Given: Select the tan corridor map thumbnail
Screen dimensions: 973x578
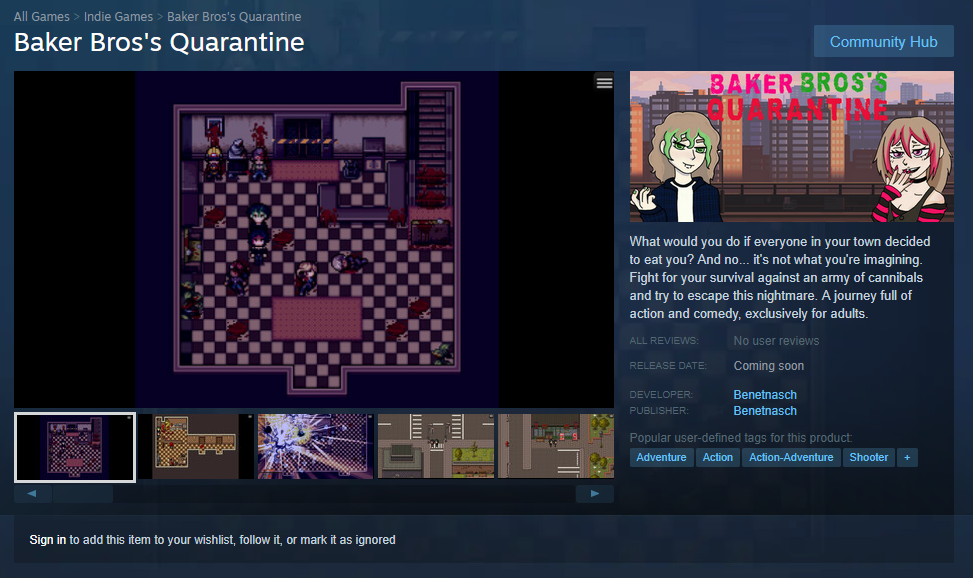Looking at the screenshot, I should tap(195, 447).
